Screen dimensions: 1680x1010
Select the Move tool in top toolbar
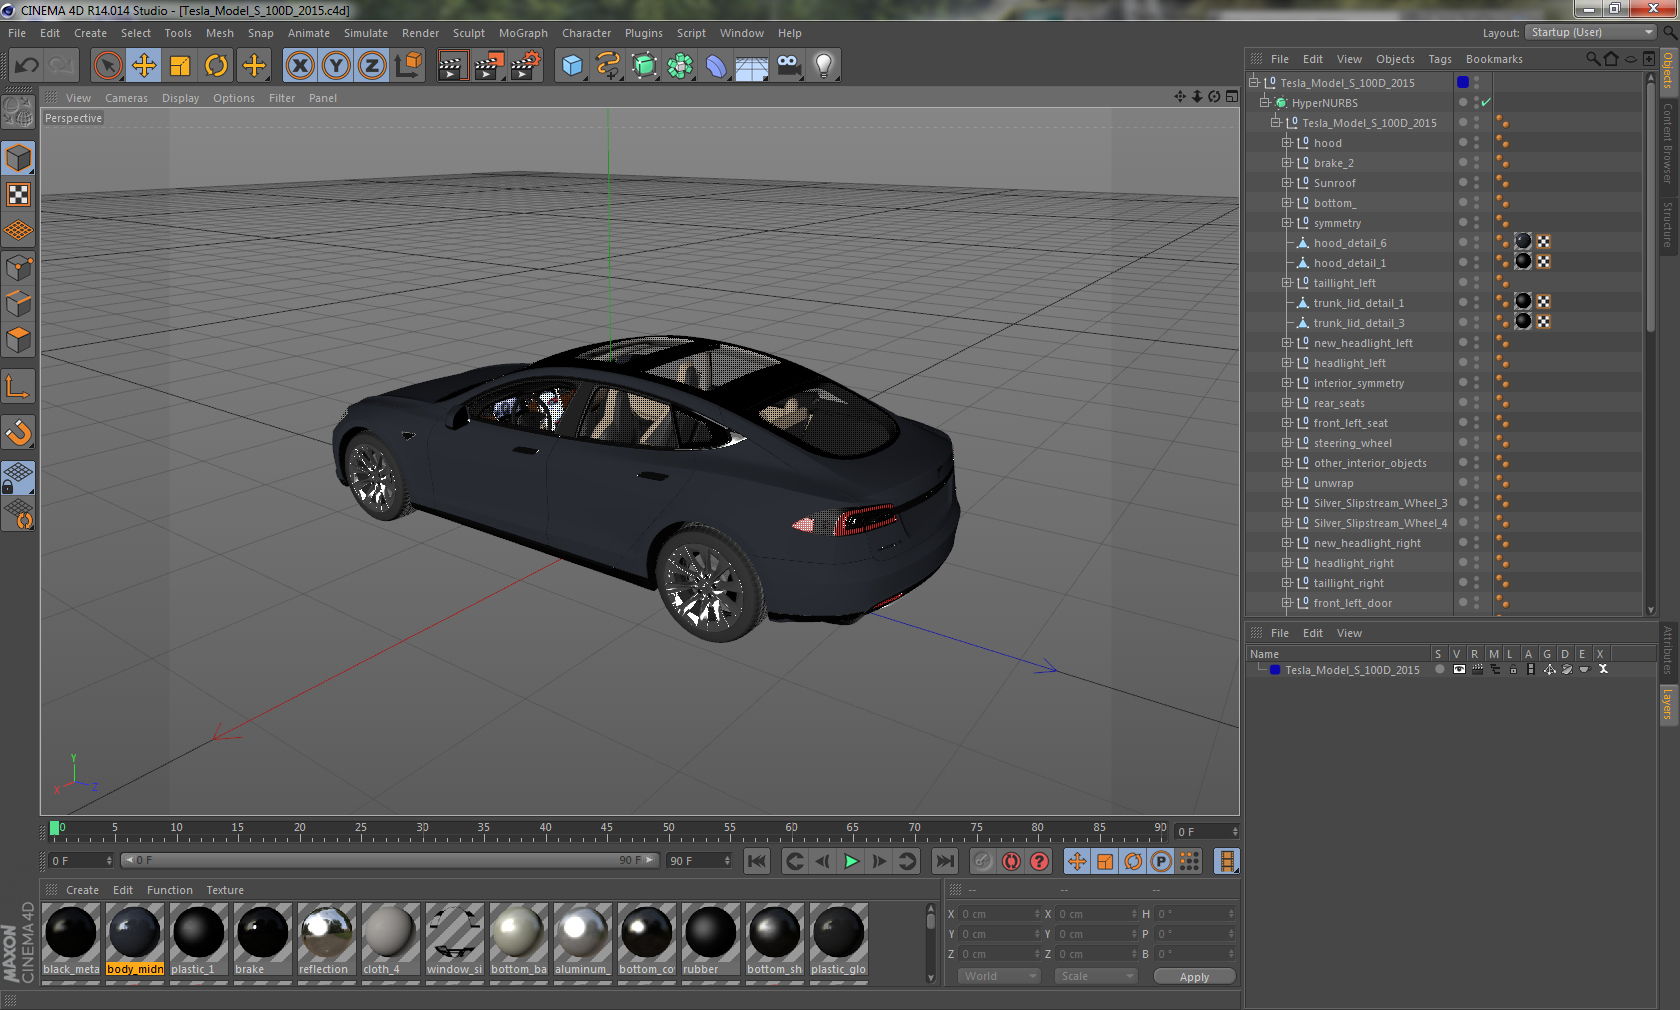144,66
